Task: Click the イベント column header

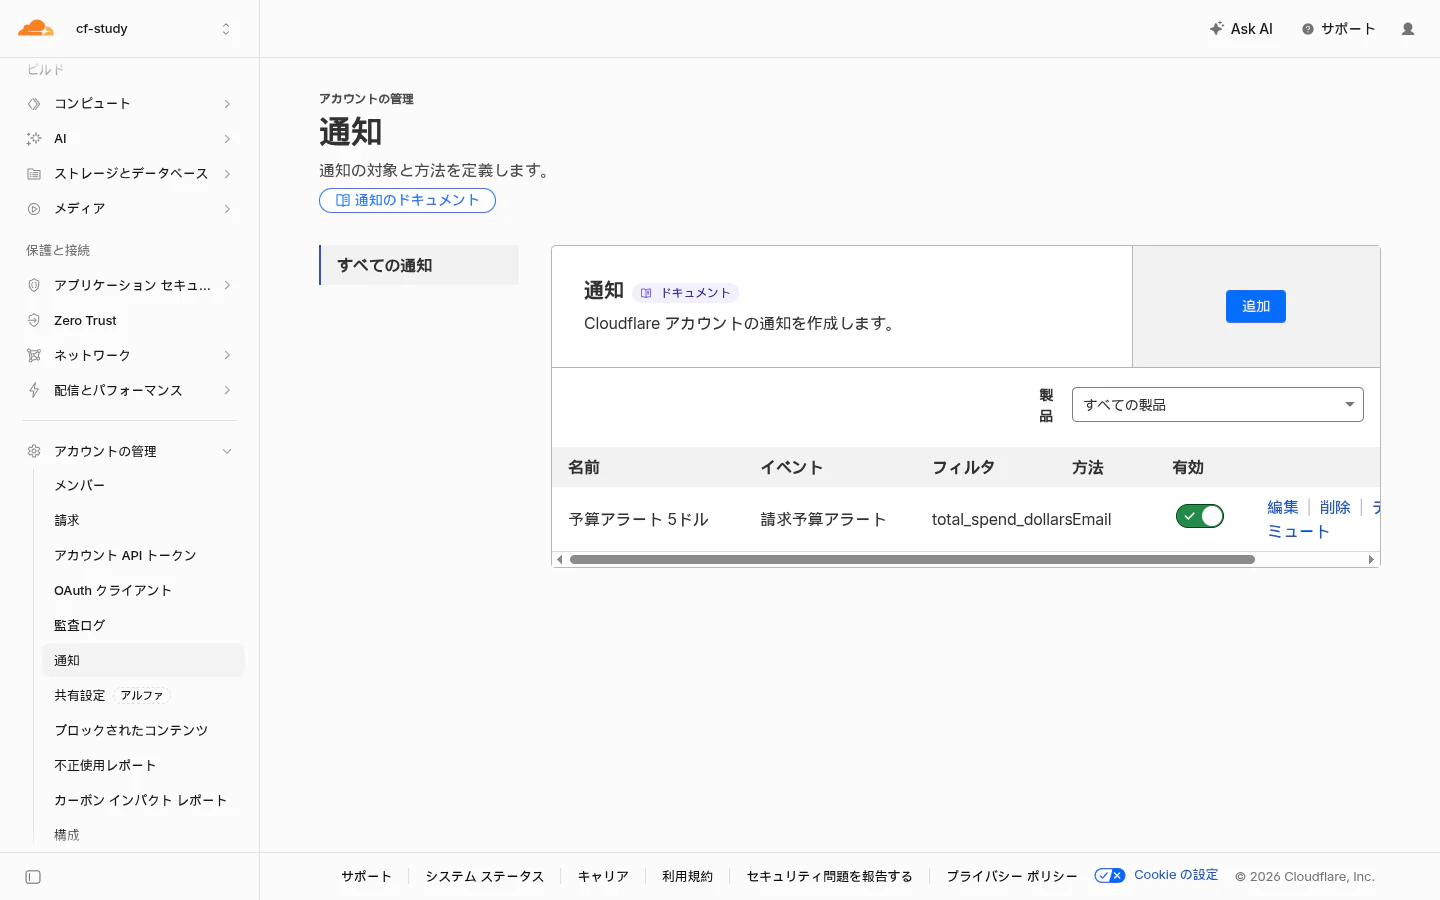Action: (x=791, y=467)
